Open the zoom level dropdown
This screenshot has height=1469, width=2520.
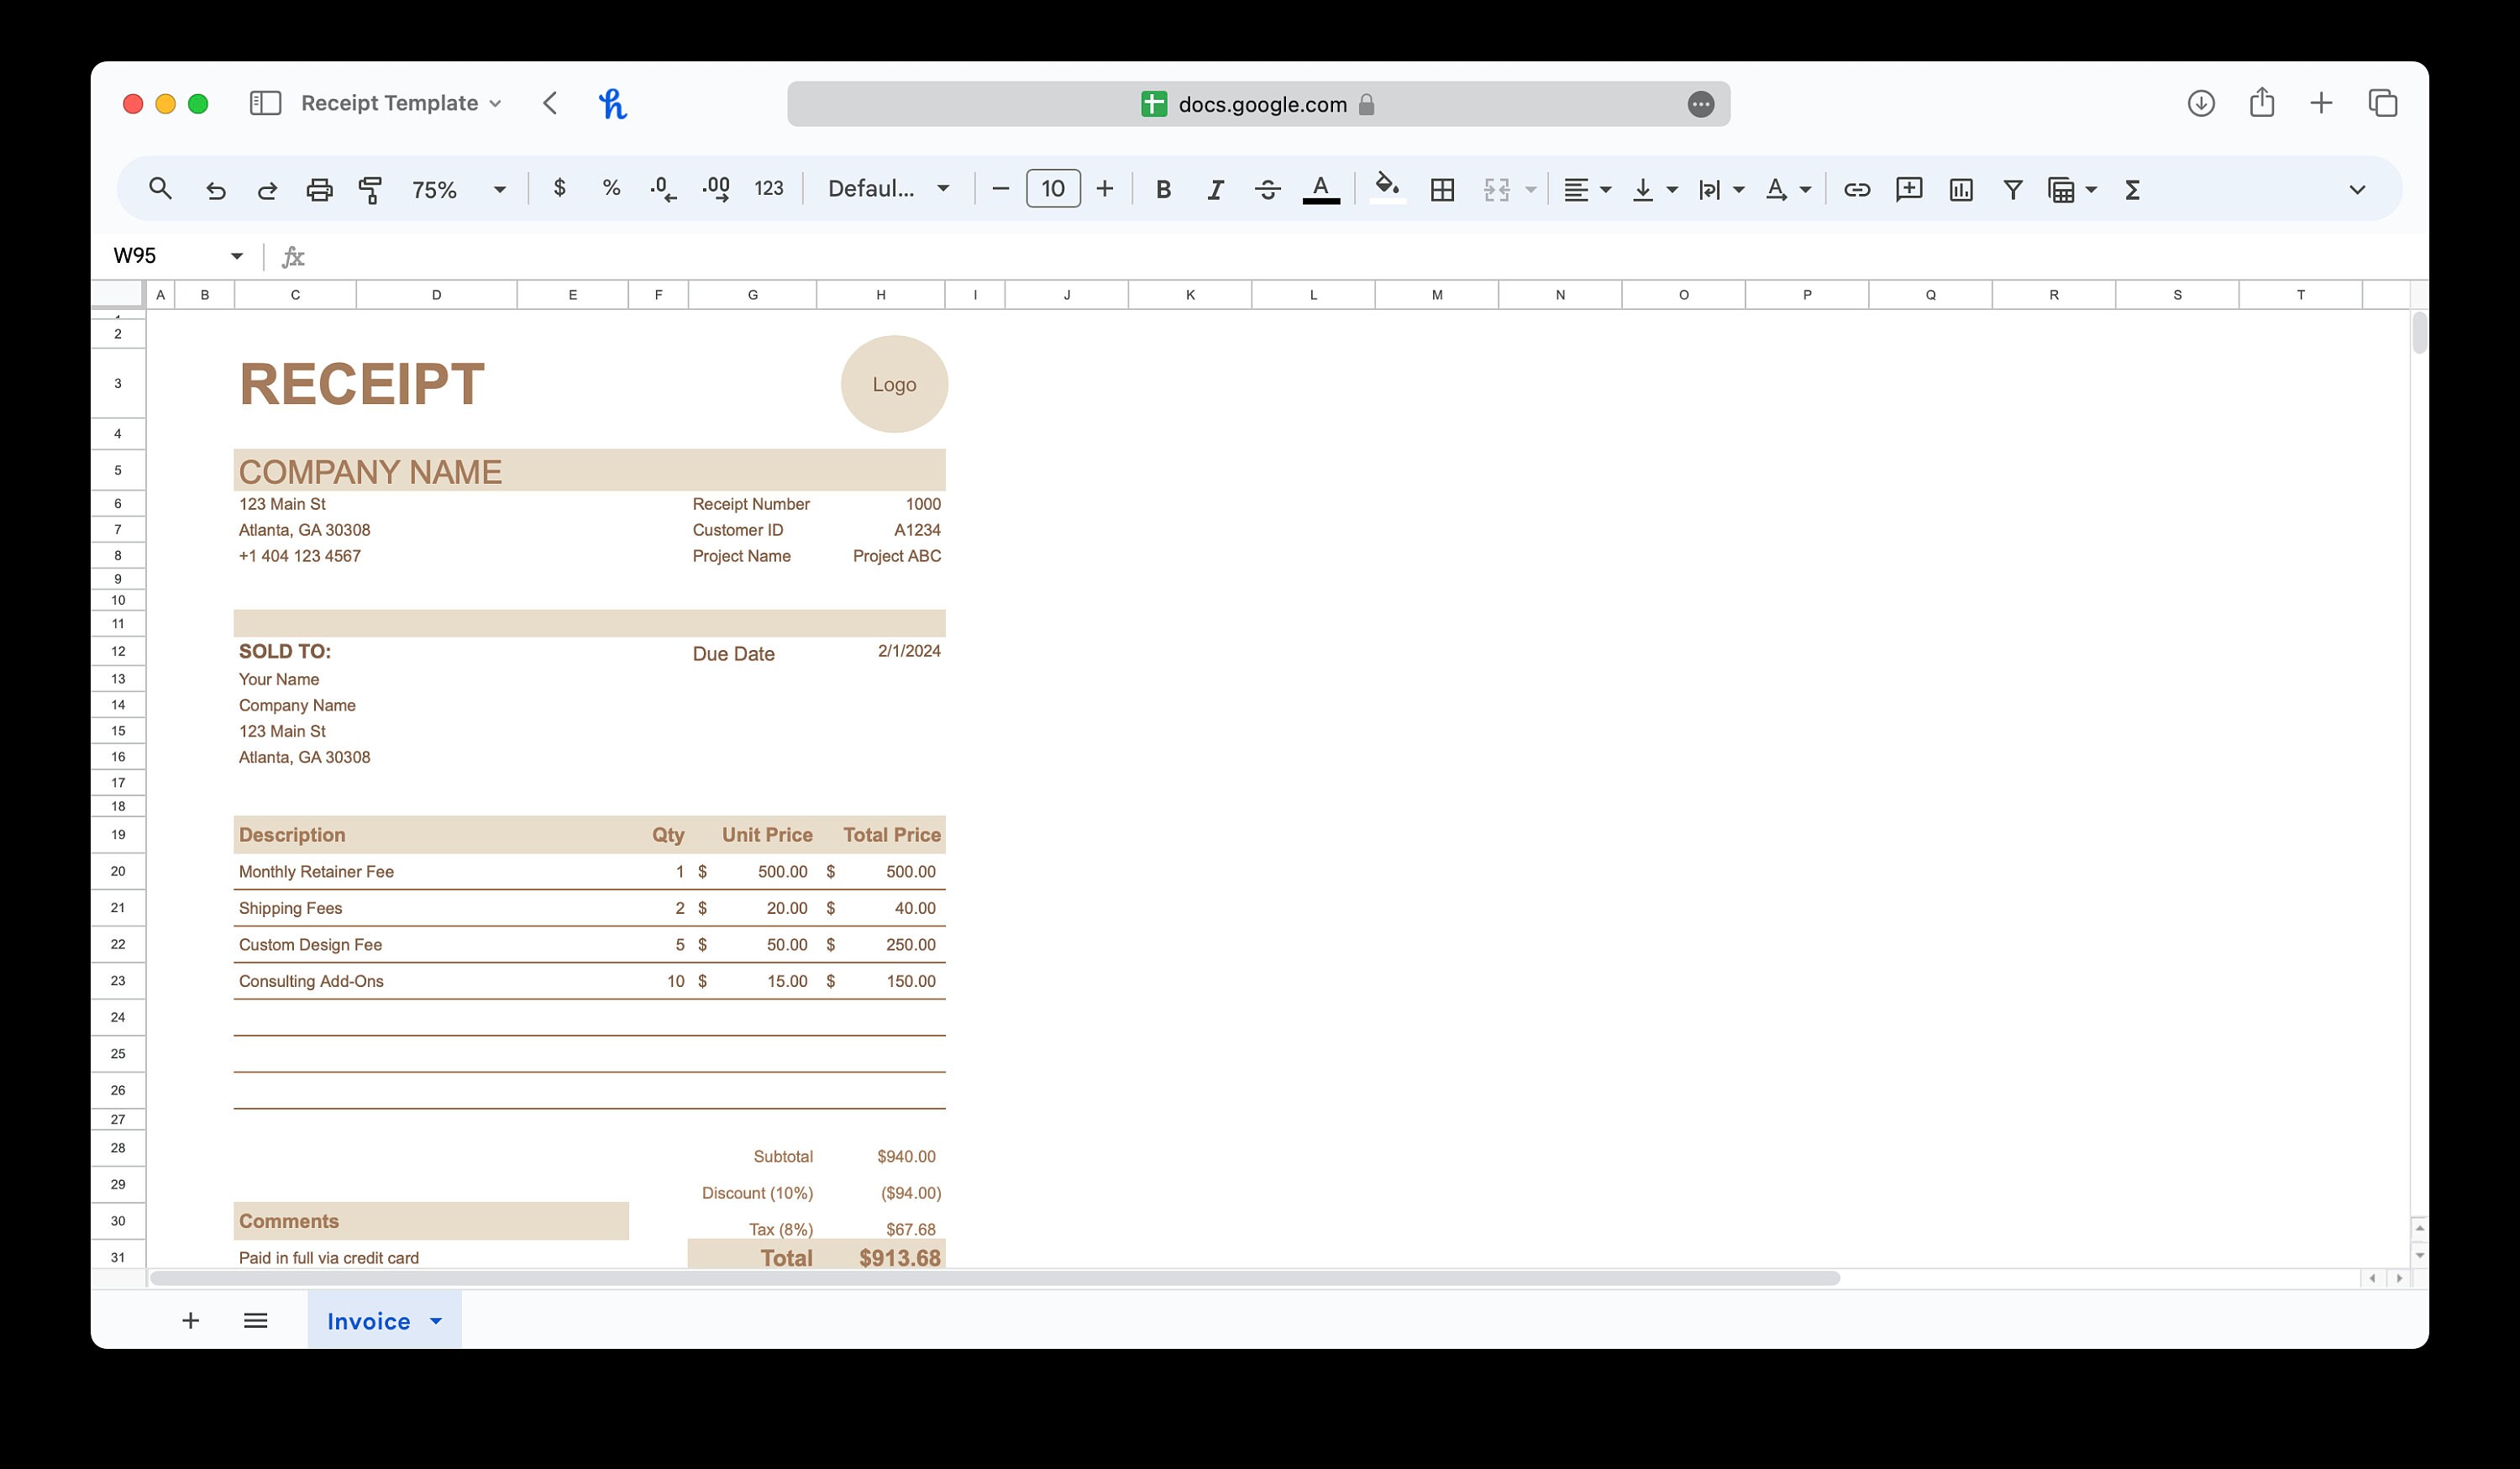click(x=499, y=189)
